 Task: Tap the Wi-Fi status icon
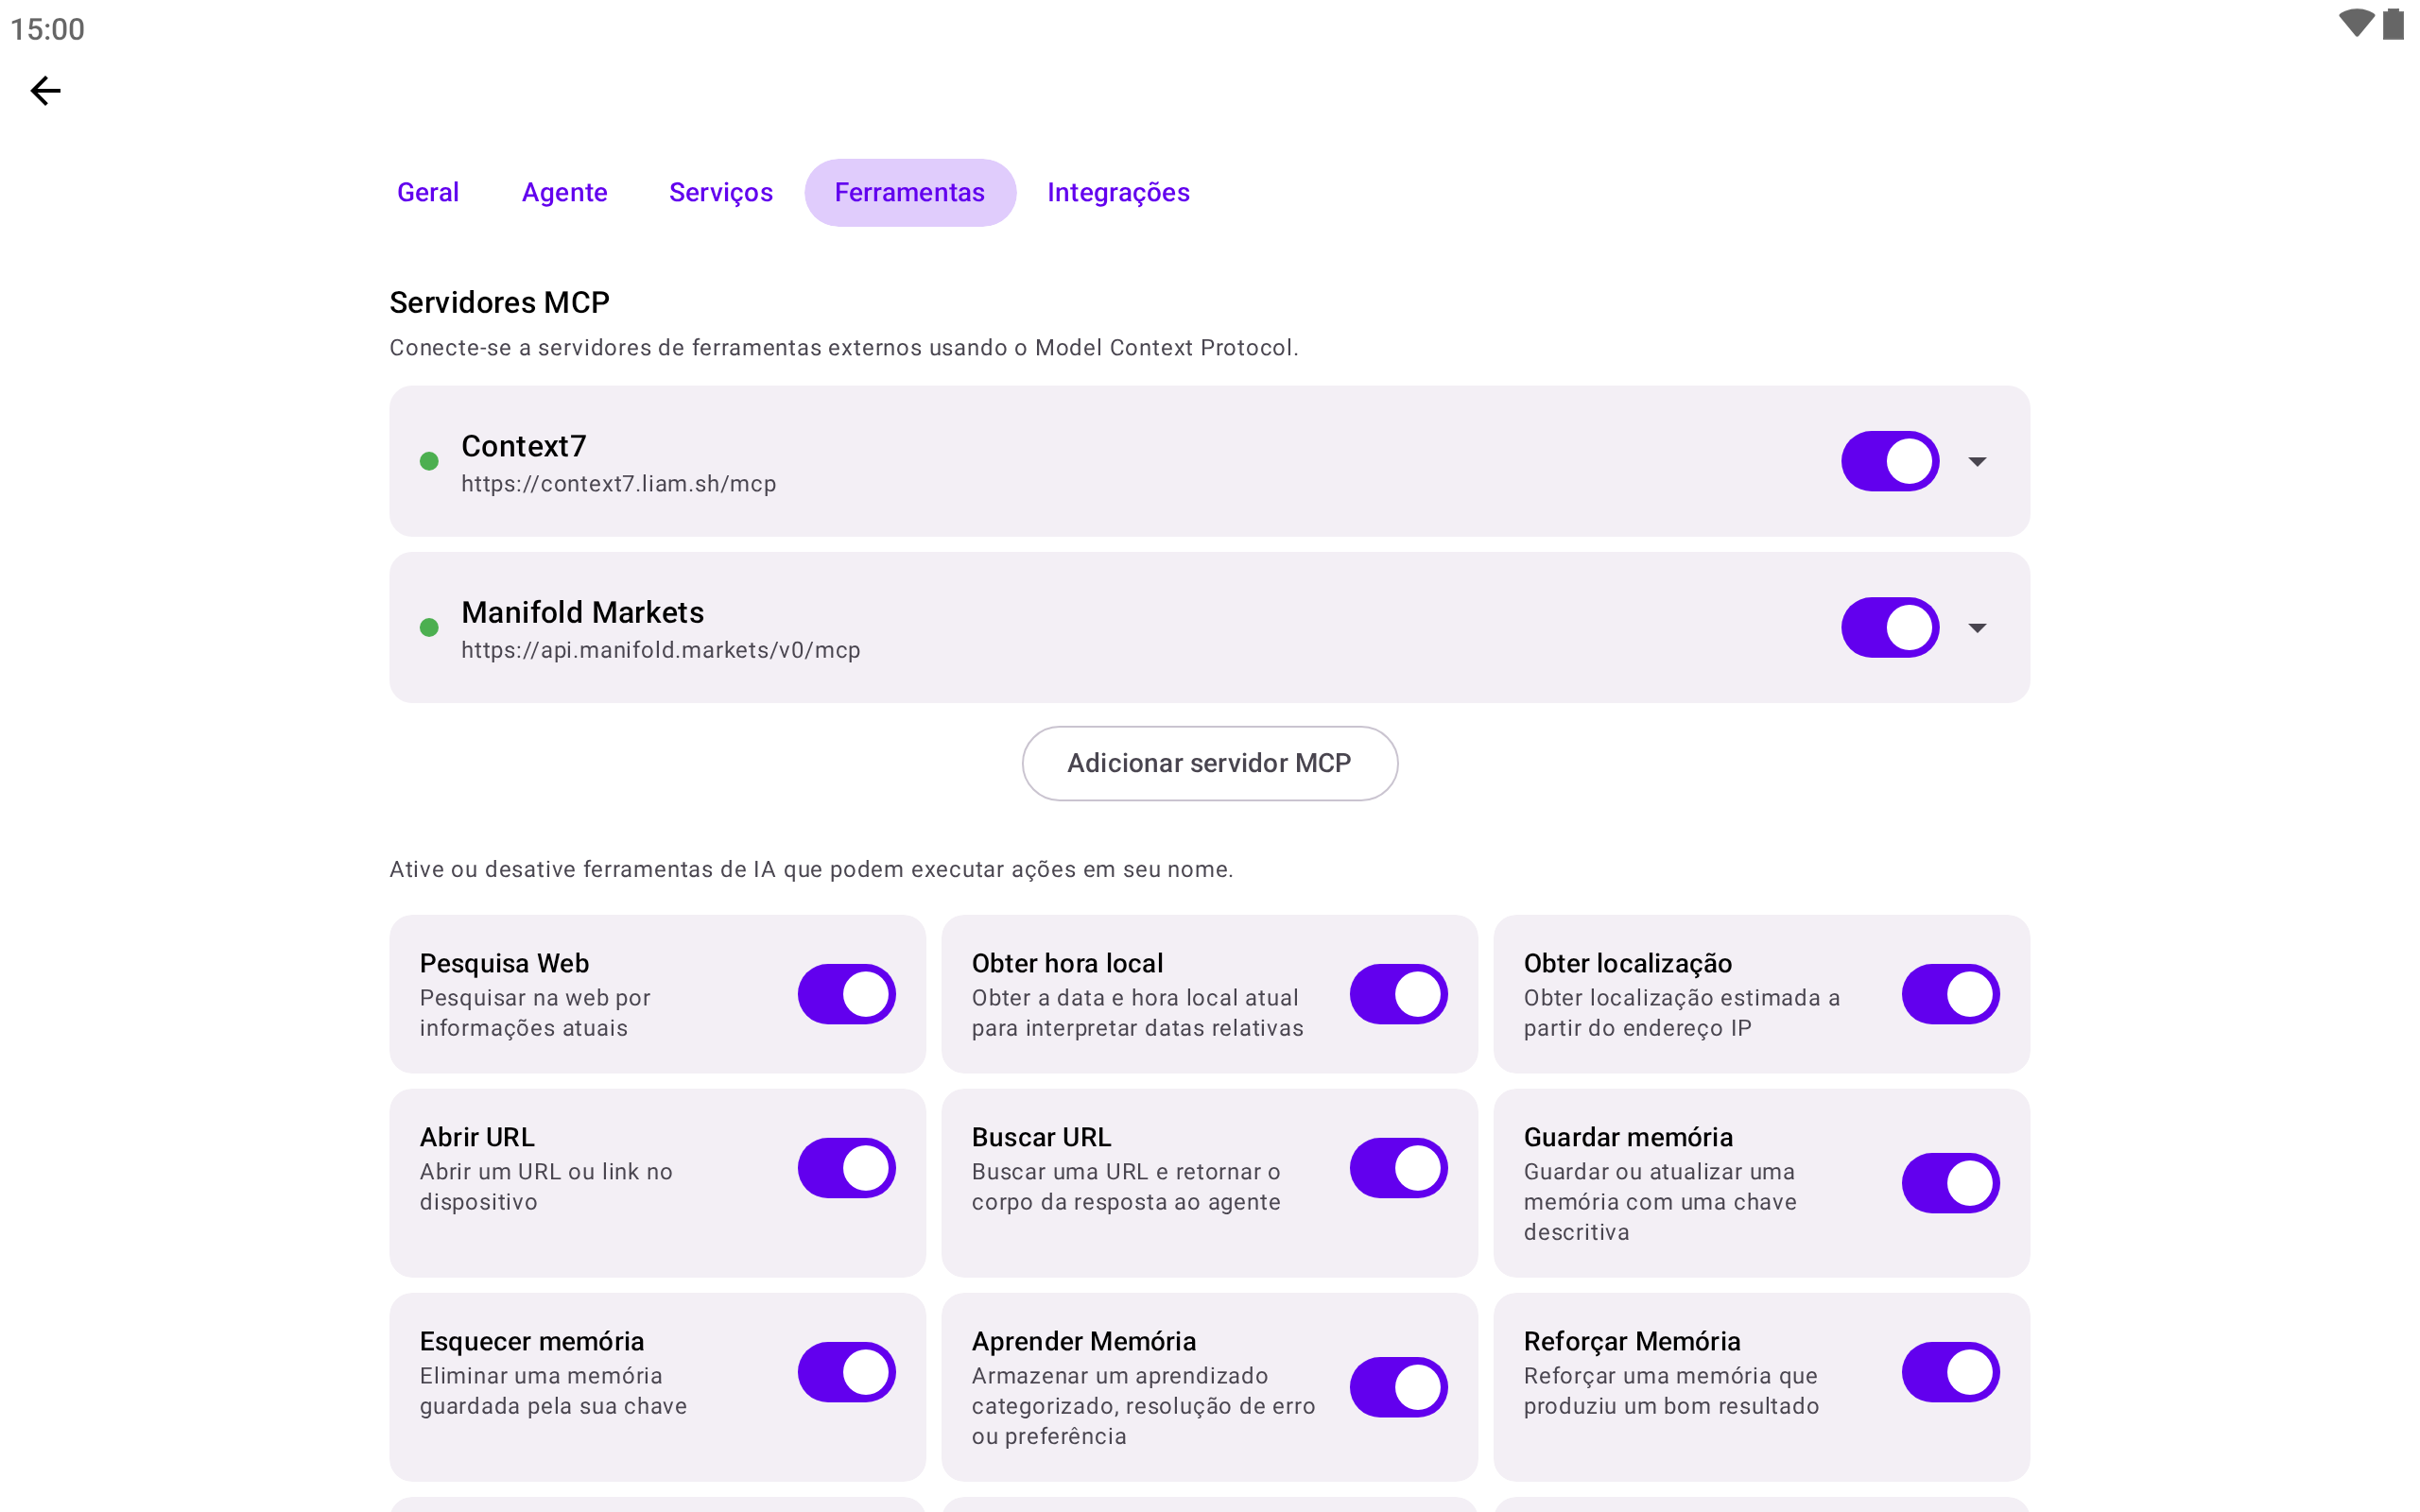(2356, 24)
